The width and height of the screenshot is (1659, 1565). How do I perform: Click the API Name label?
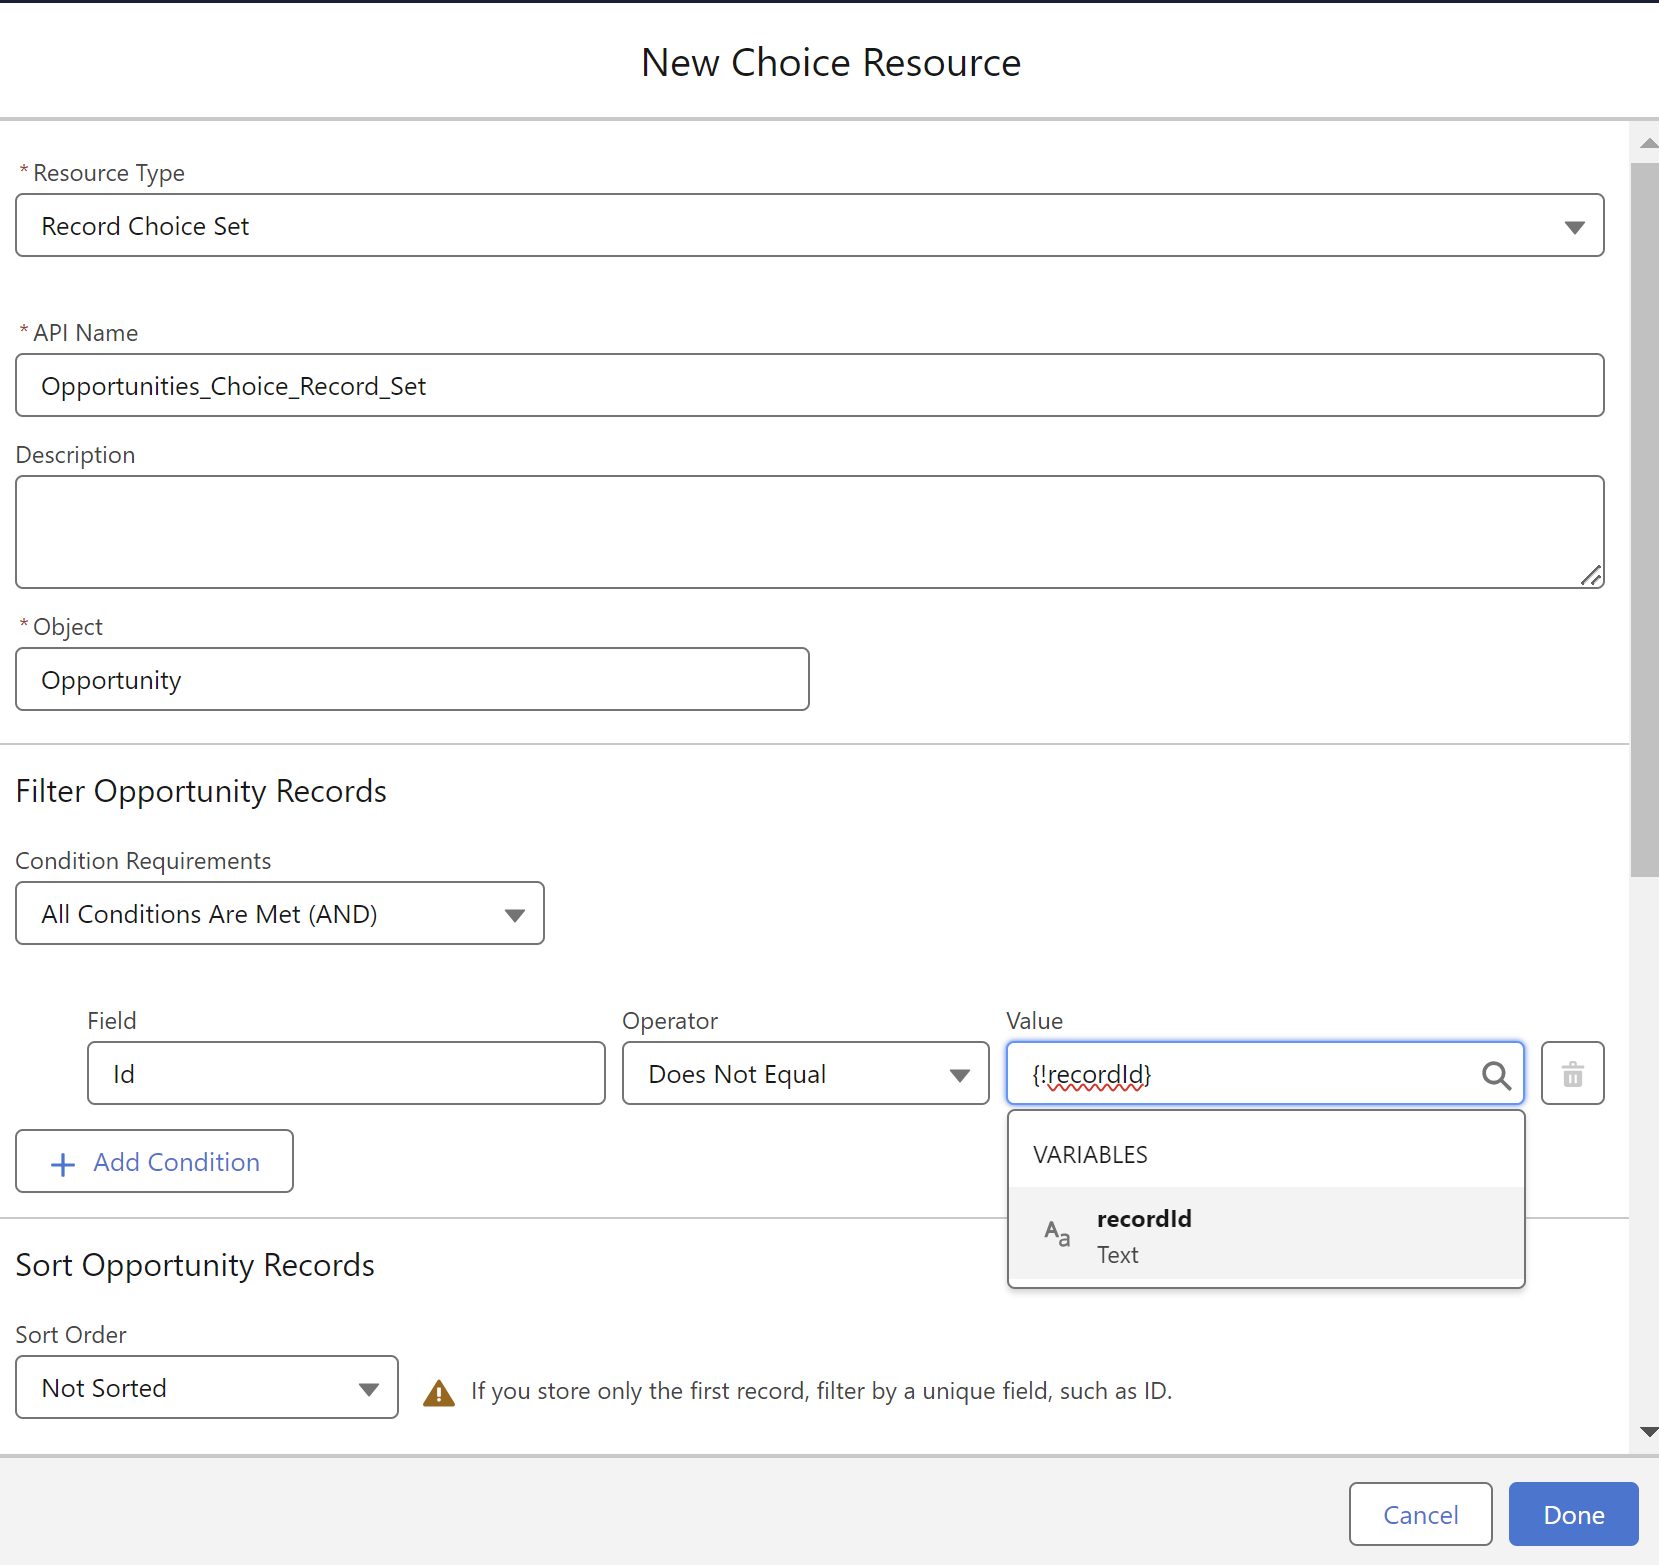coord(86,333)
